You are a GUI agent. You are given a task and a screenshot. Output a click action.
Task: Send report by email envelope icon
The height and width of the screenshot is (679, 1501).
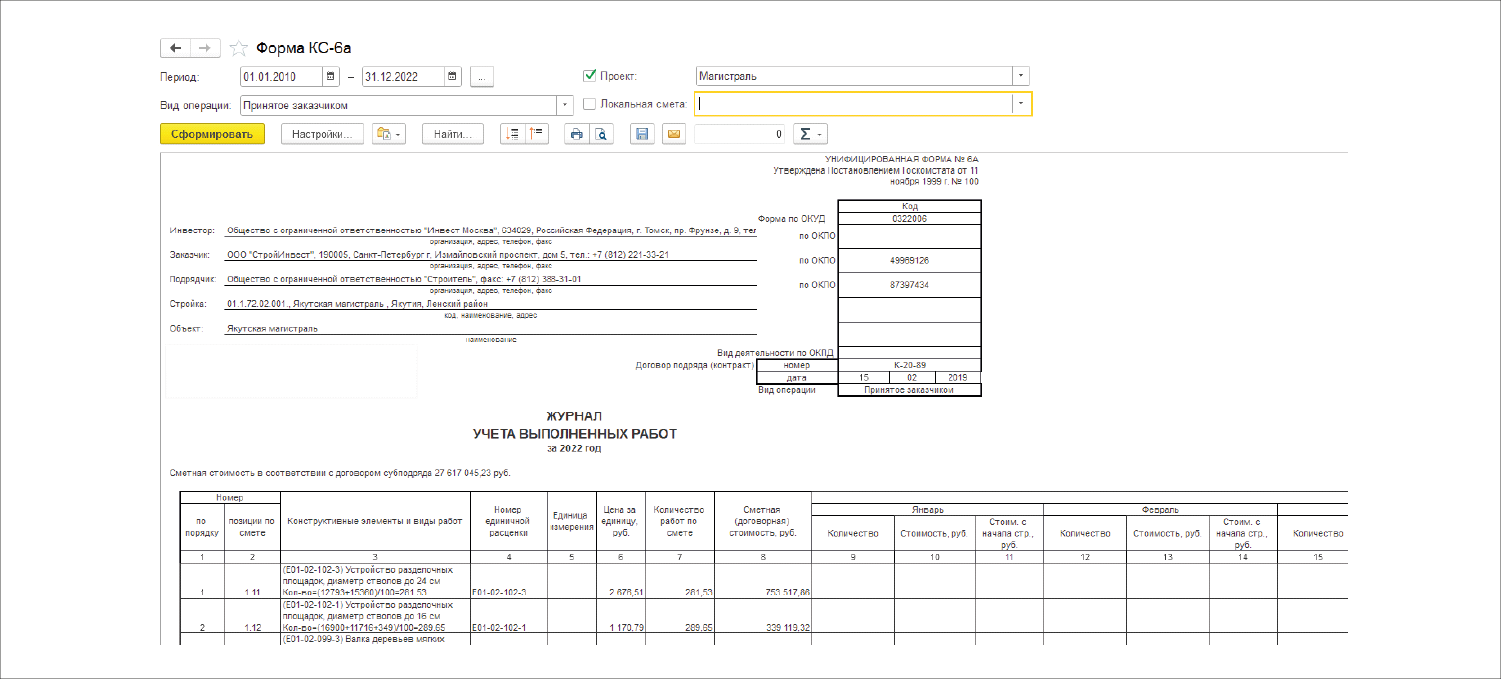click(673, 134)
